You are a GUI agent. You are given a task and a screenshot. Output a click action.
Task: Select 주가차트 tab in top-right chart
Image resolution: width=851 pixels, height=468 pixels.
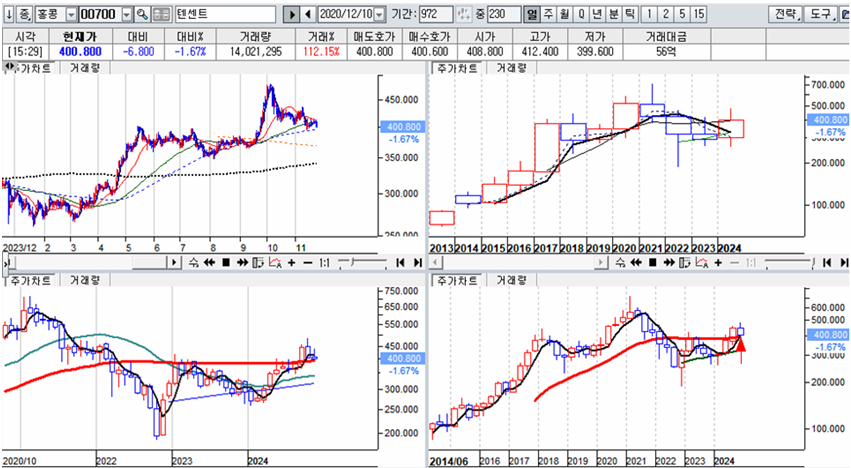click(457, 68)
